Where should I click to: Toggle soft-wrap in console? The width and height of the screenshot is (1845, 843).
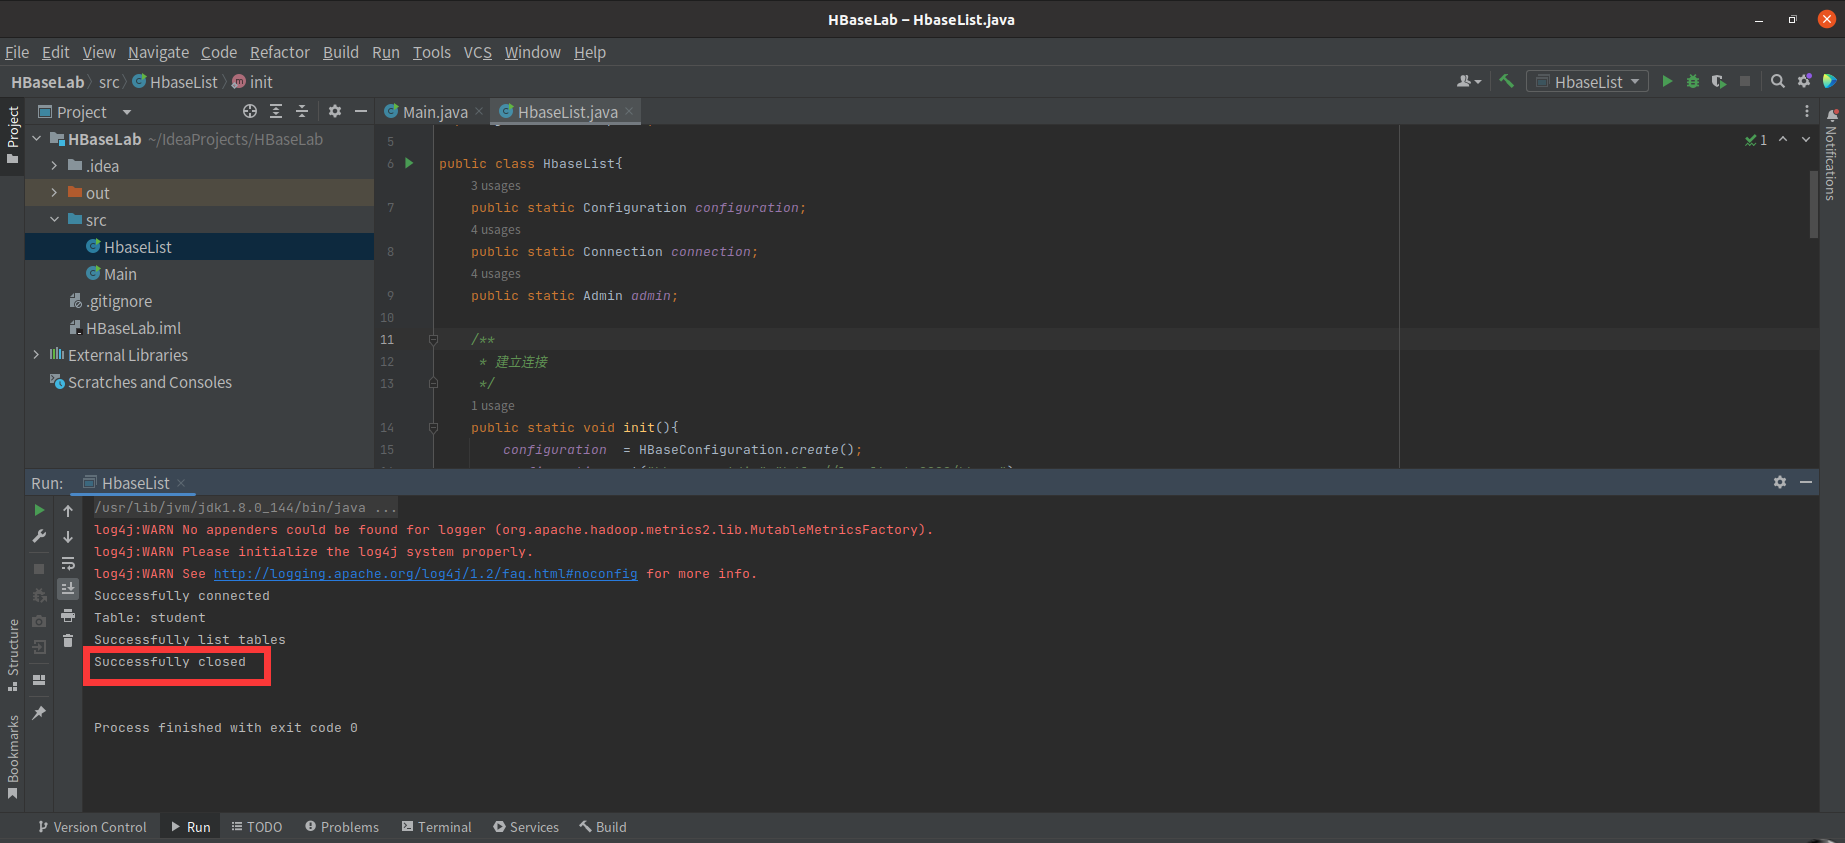pos(68,563)
